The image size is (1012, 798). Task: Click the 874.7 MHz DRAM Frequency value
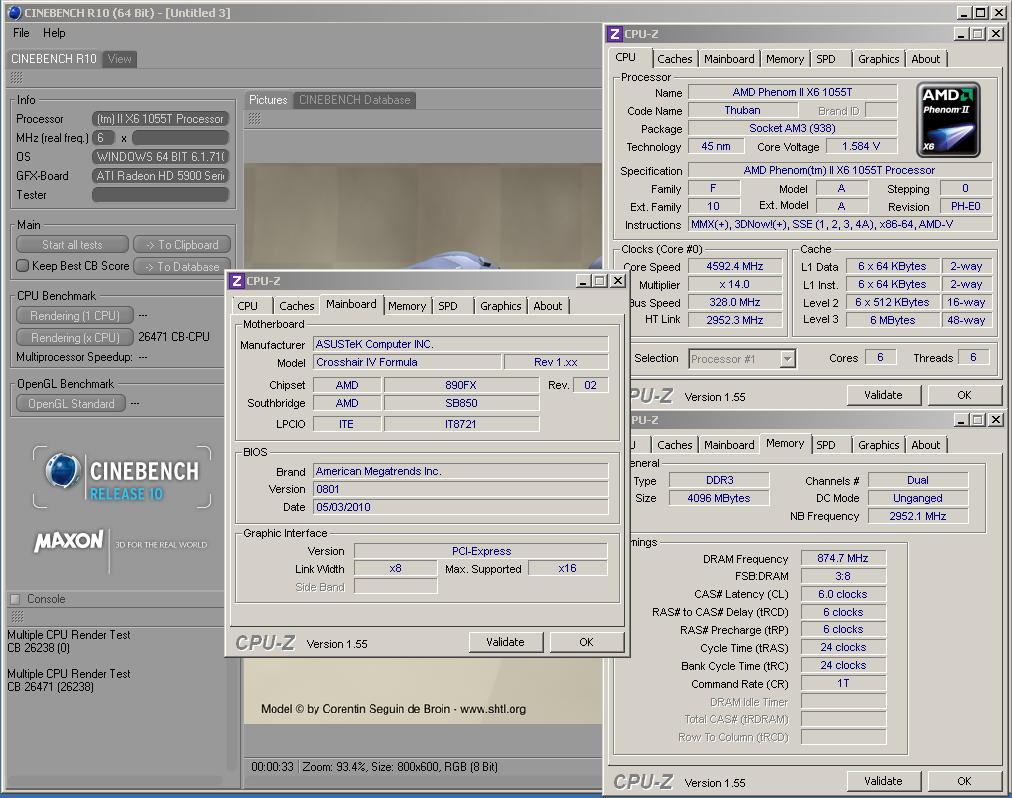(843, 558)
